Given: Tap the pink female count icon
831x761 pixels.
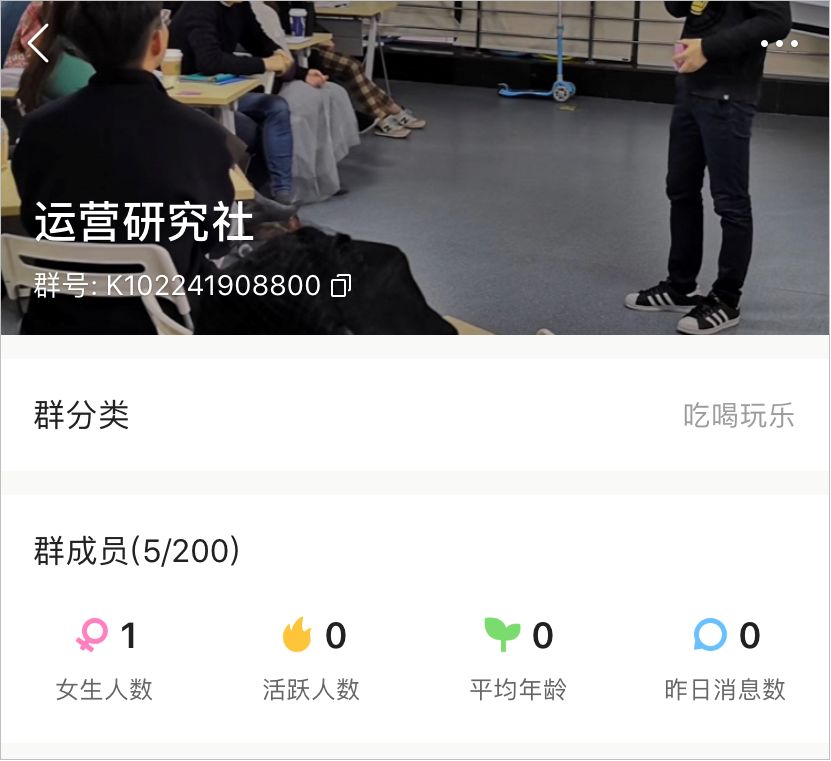Looking at the screenshot, I should (x=92, y=634).
